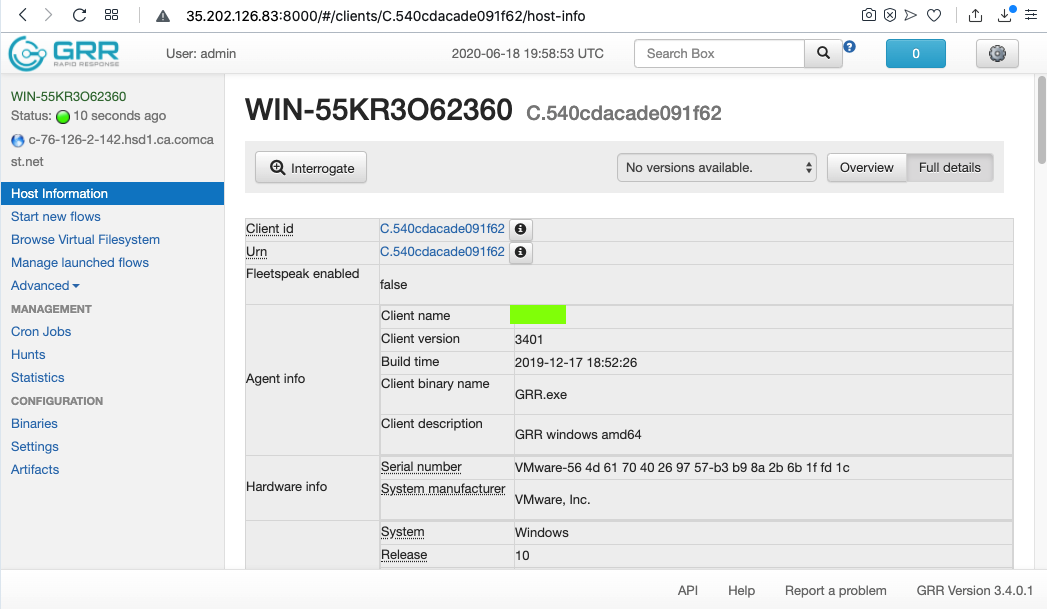
Task: Click the browser address bar URL
Action: [x=385, y=16]
